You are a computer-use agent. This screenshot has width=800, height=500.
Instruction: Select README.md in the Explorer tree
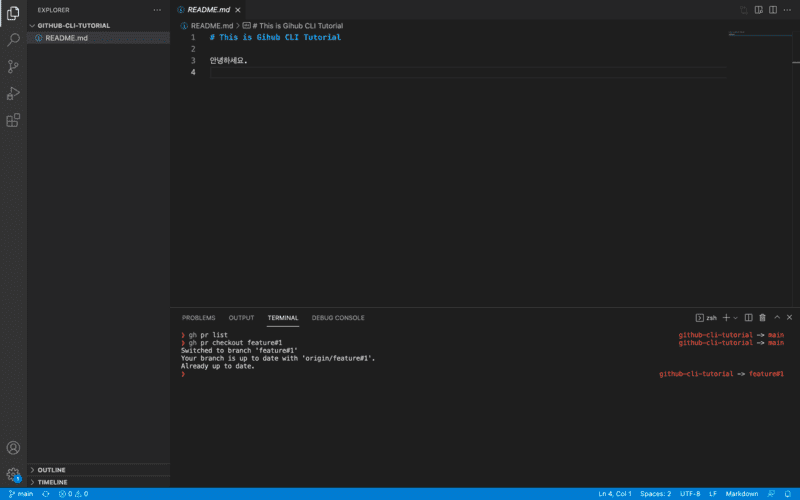click(66, 38)
